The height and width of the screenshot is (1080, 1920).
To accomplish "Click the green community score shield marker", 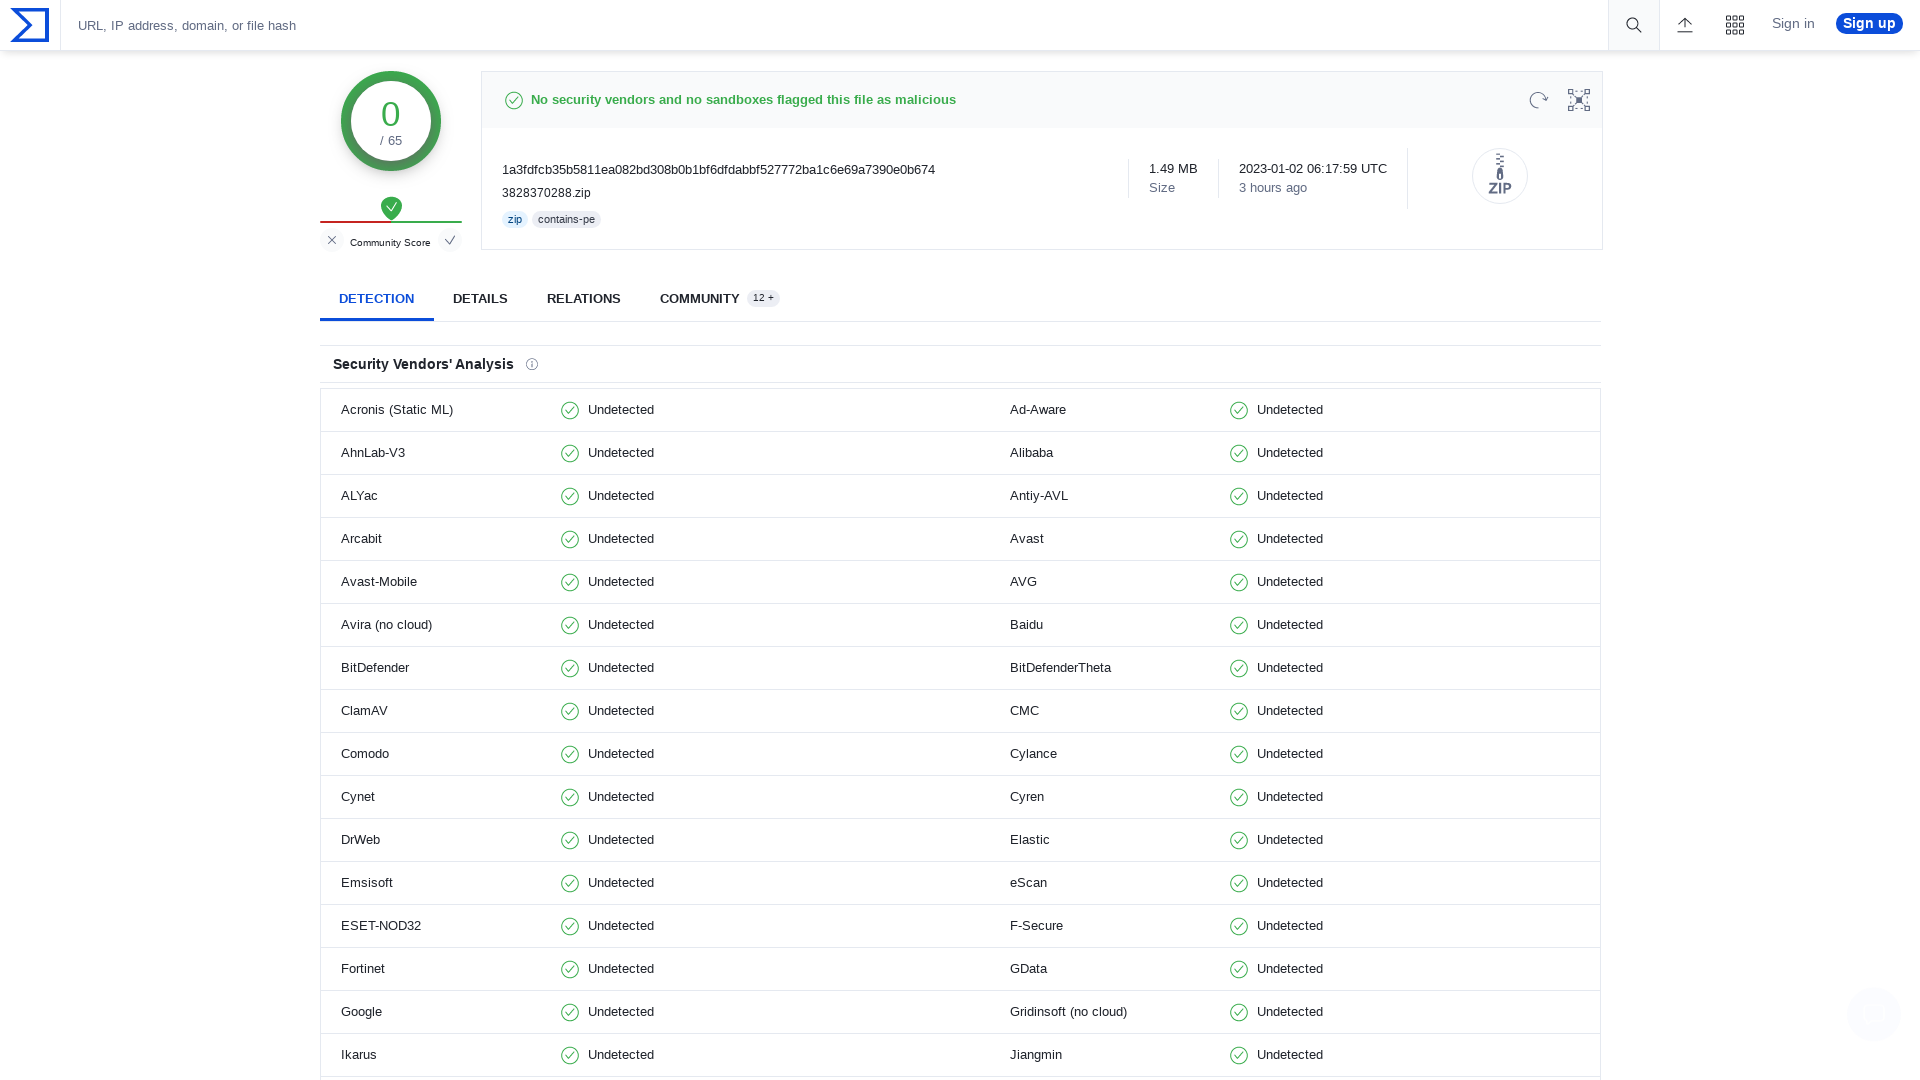I will [391, 208].
